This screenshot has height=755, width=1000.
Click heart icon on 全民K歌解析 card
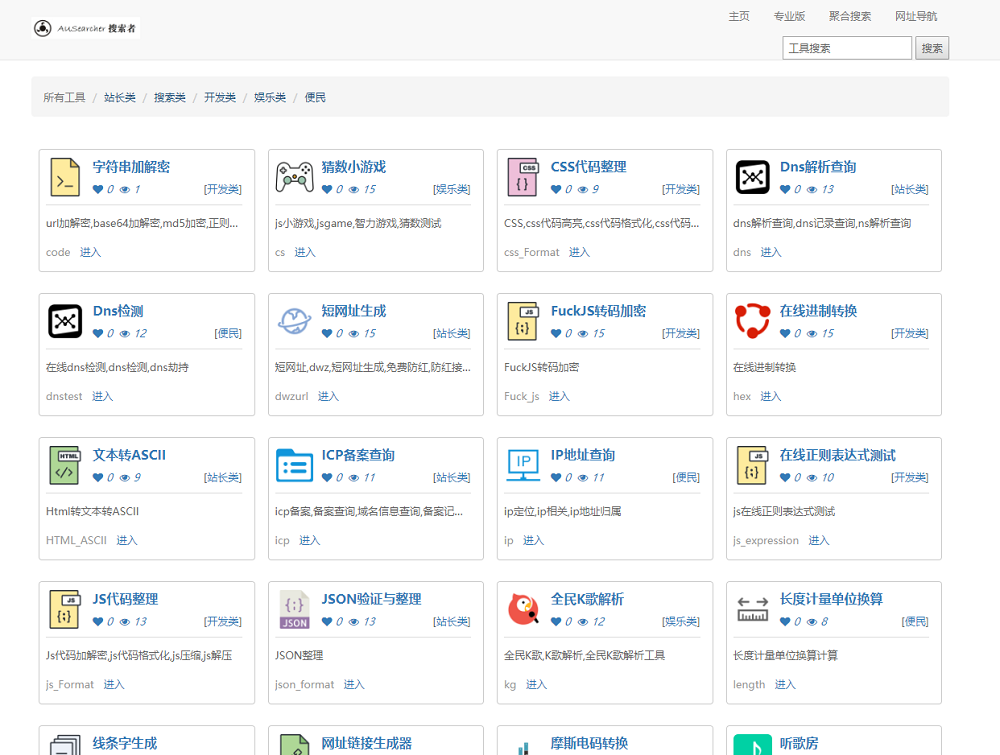(x=556, y=622)
